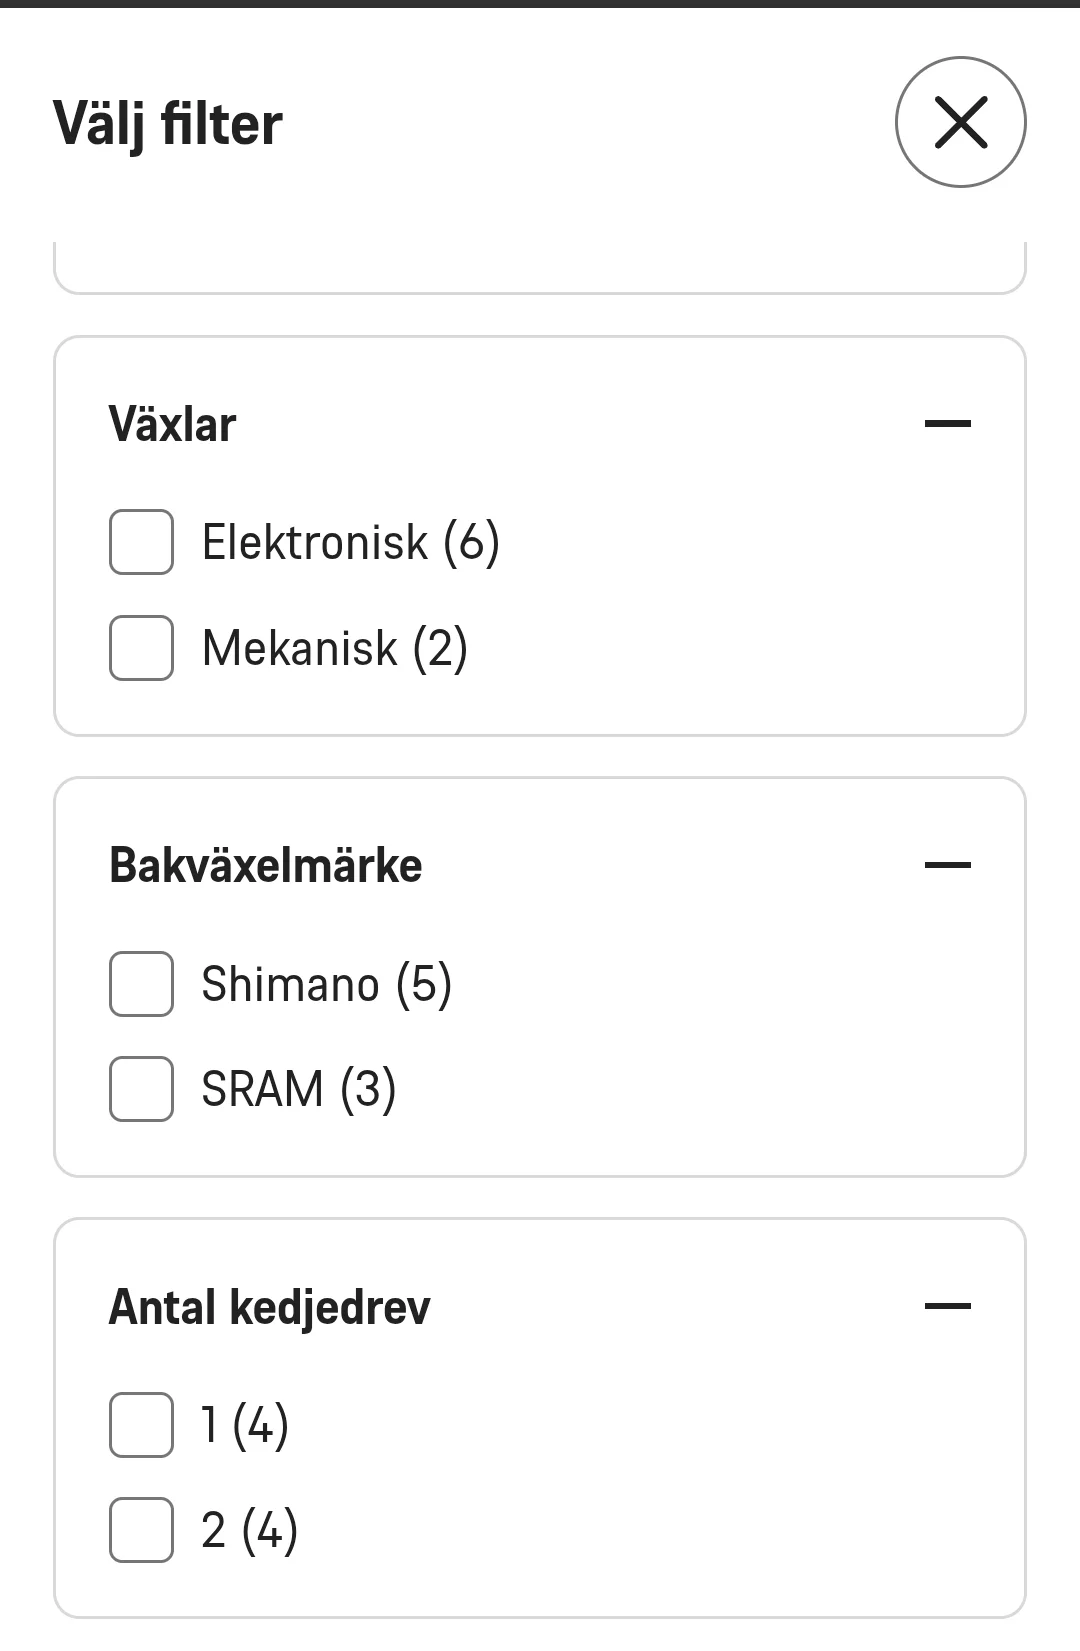Viewport: 1080px width, 1651px height.
Task: Check the Shimano checkbox
Action: click(x=141, y=984)
